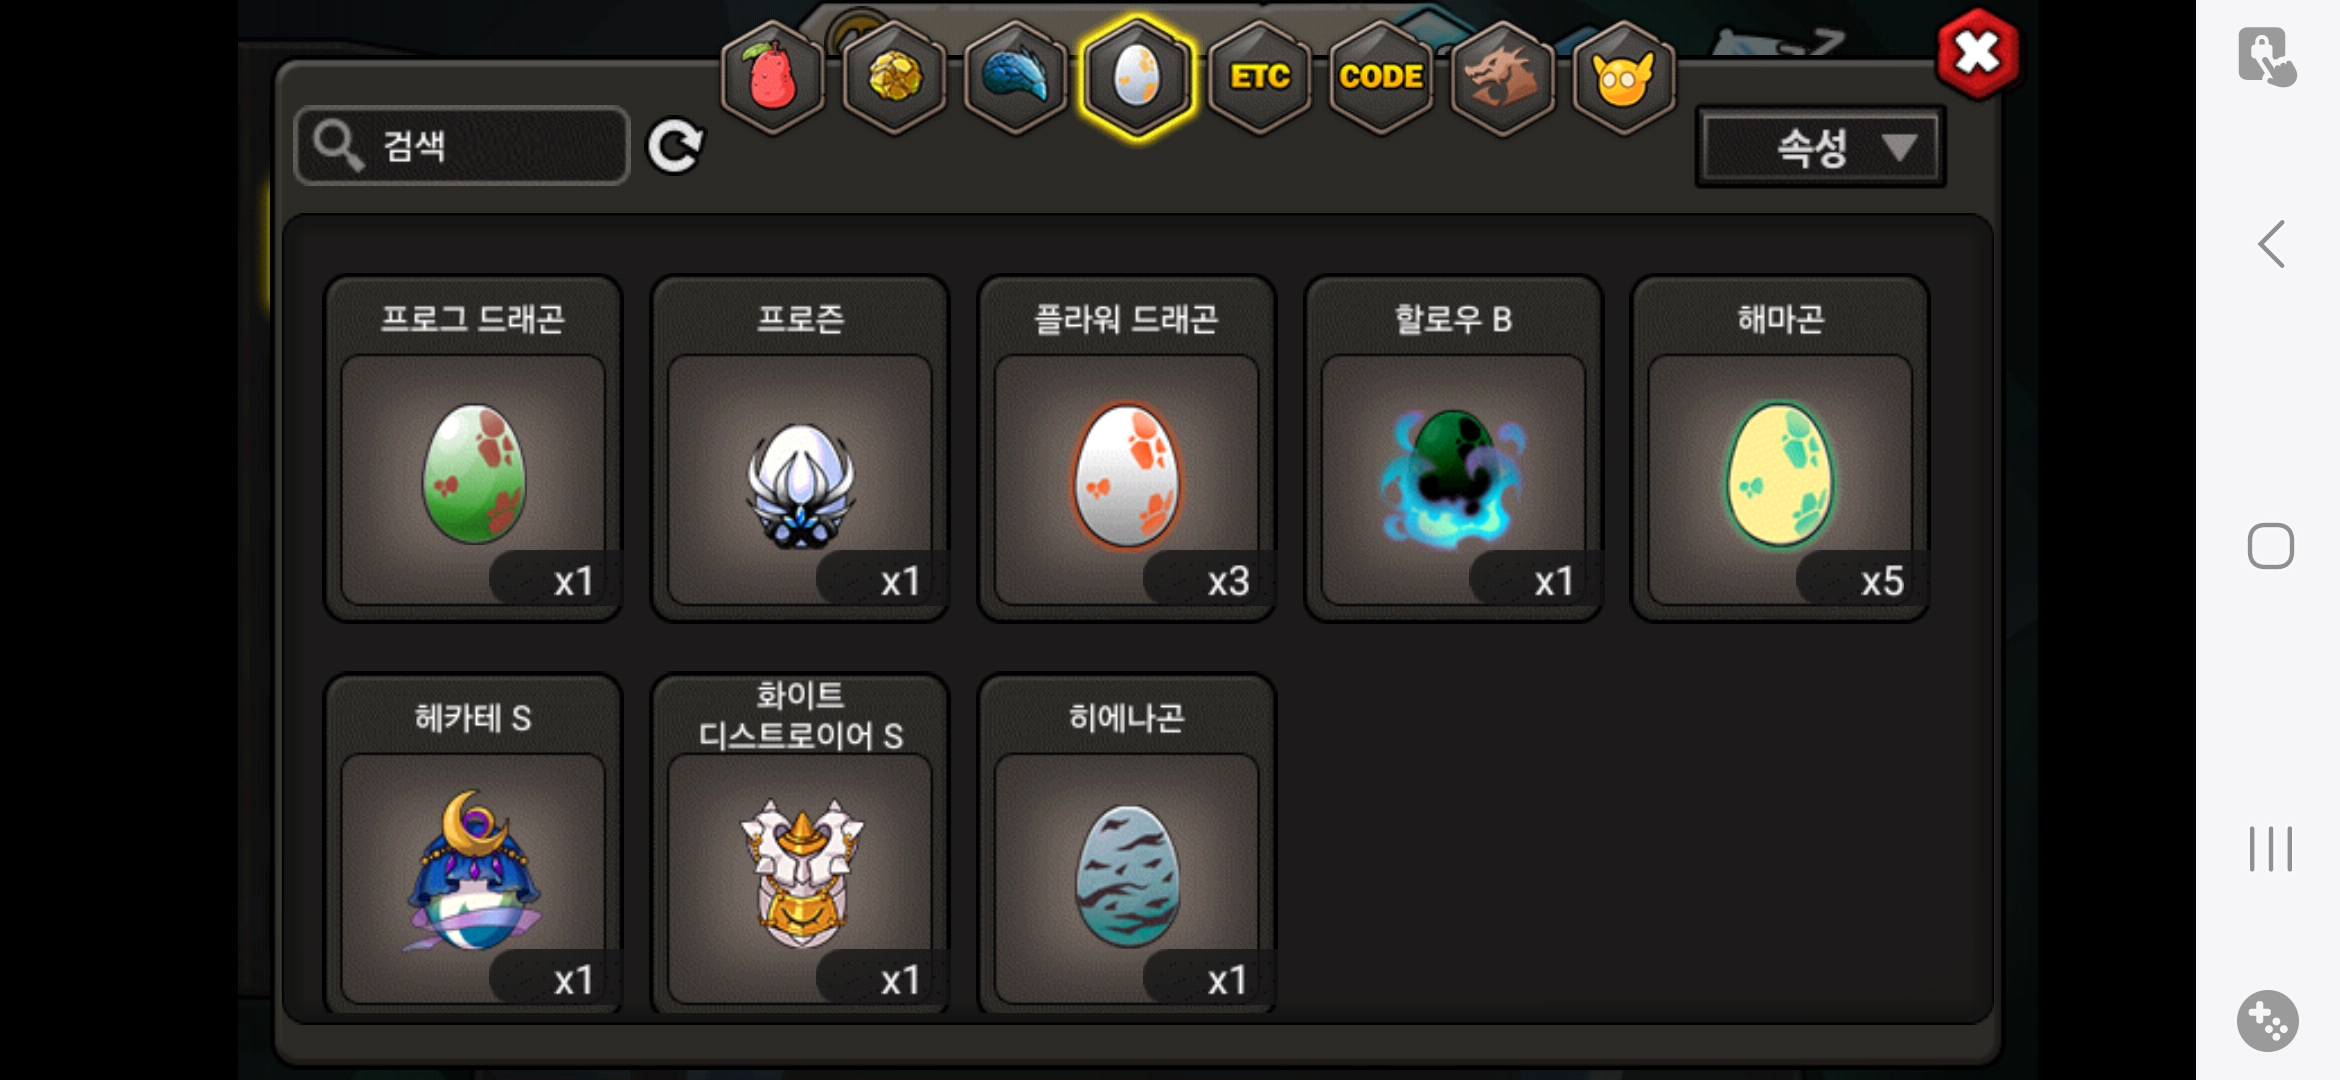Select the 프로즌 egg item

coord(800,448)
